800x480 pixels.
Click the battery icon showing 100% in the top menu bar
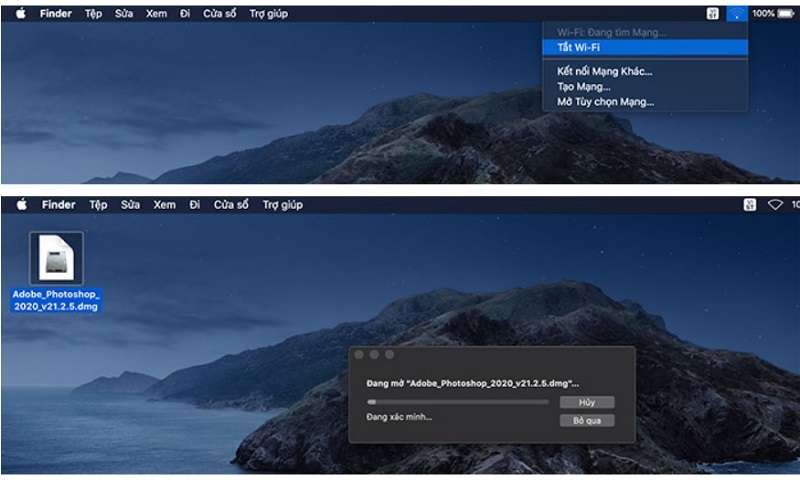pyautogui.click(x=785, y=14)
